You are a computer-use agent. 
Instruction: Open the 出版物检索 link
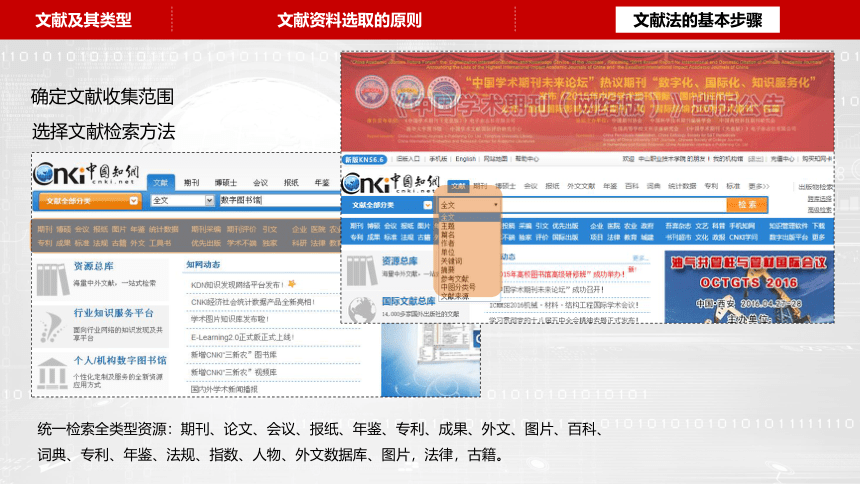point(814,187)
